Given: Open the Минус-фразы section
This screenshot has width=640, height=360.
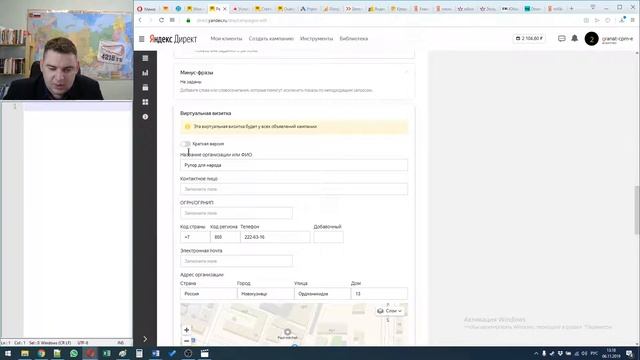Looking at the screenshot, I should [x=294, y=81].
